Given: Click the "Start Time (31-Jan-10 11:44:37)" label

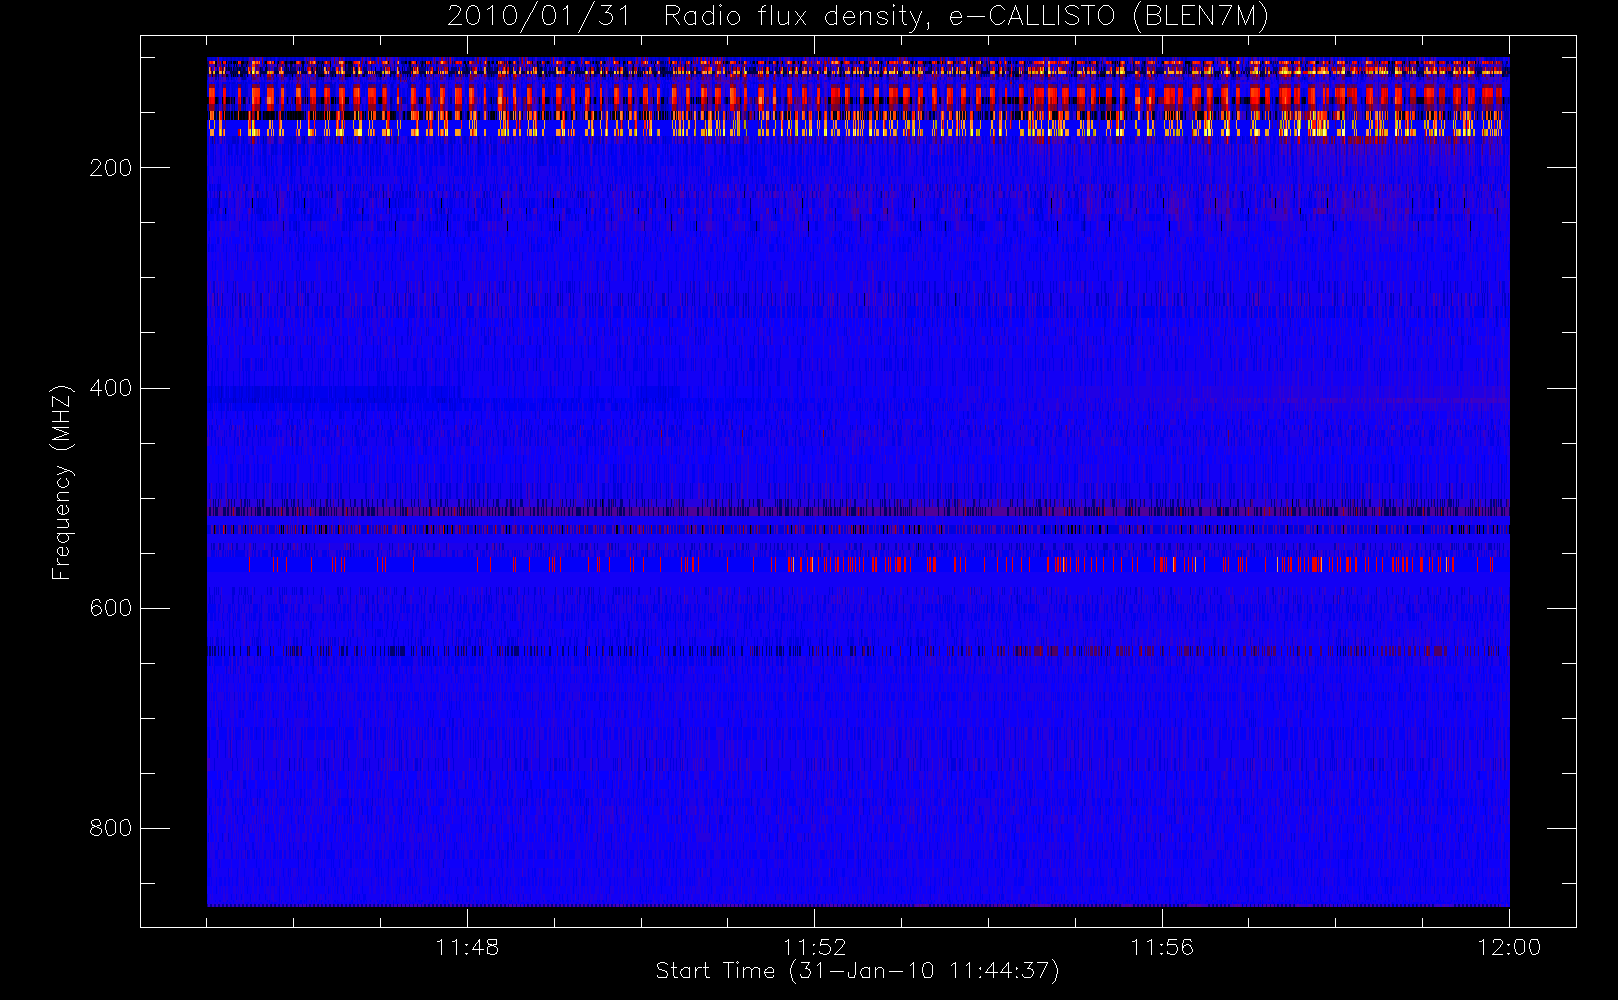Looking at the screenshot, I should pos(857,971).
